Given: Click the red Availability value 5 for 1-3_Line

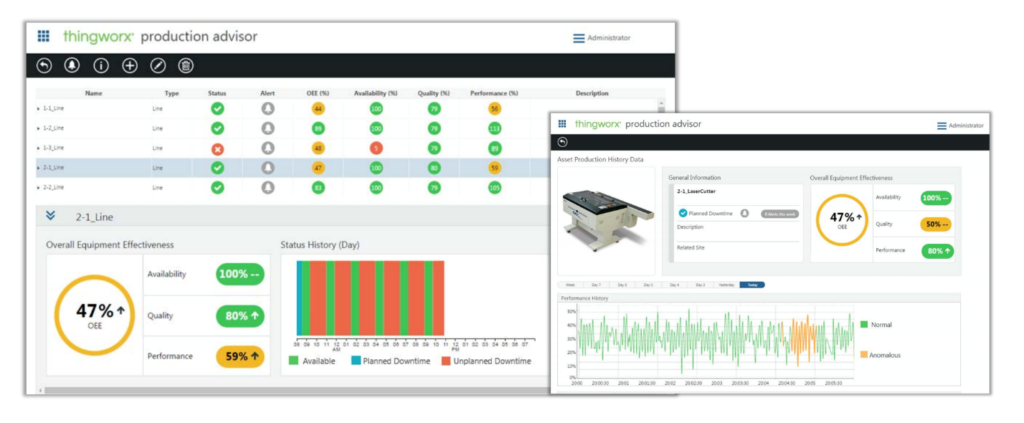Looking at the screenshot, I should click(376, 148).
